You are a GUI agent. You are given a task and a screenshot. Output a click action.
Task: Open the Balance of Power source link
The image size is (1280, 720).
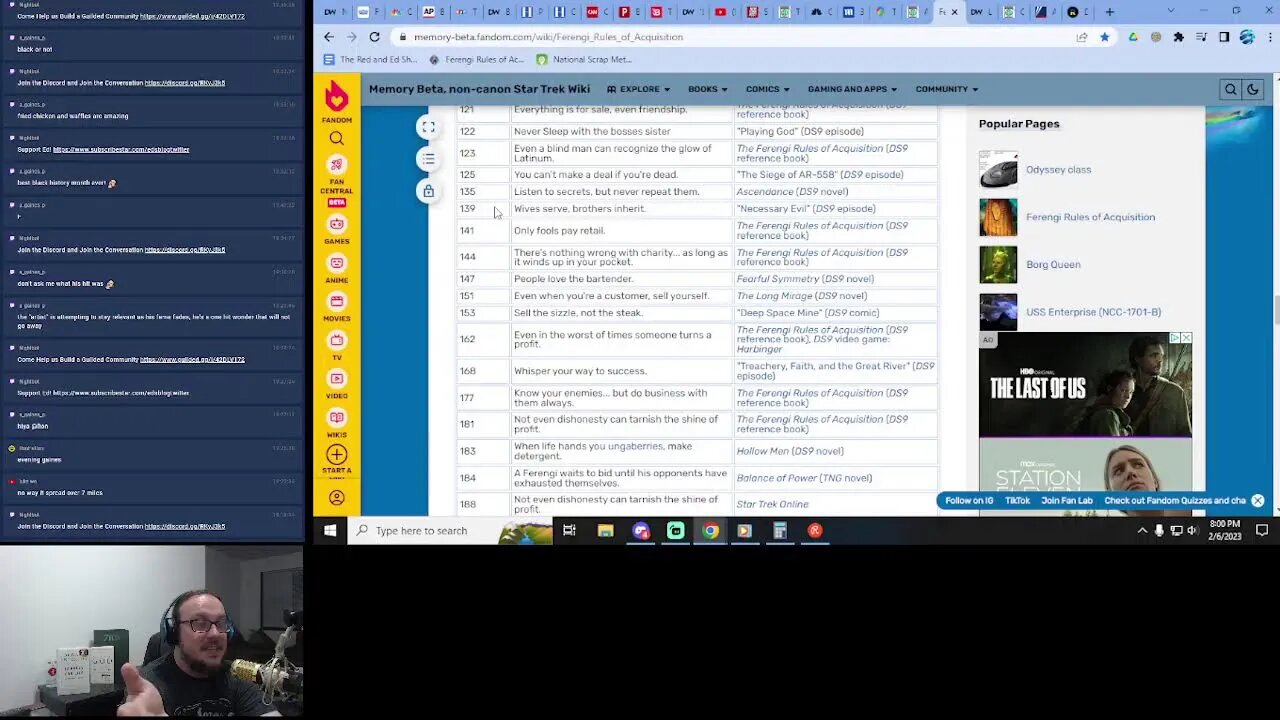(776, 478)
